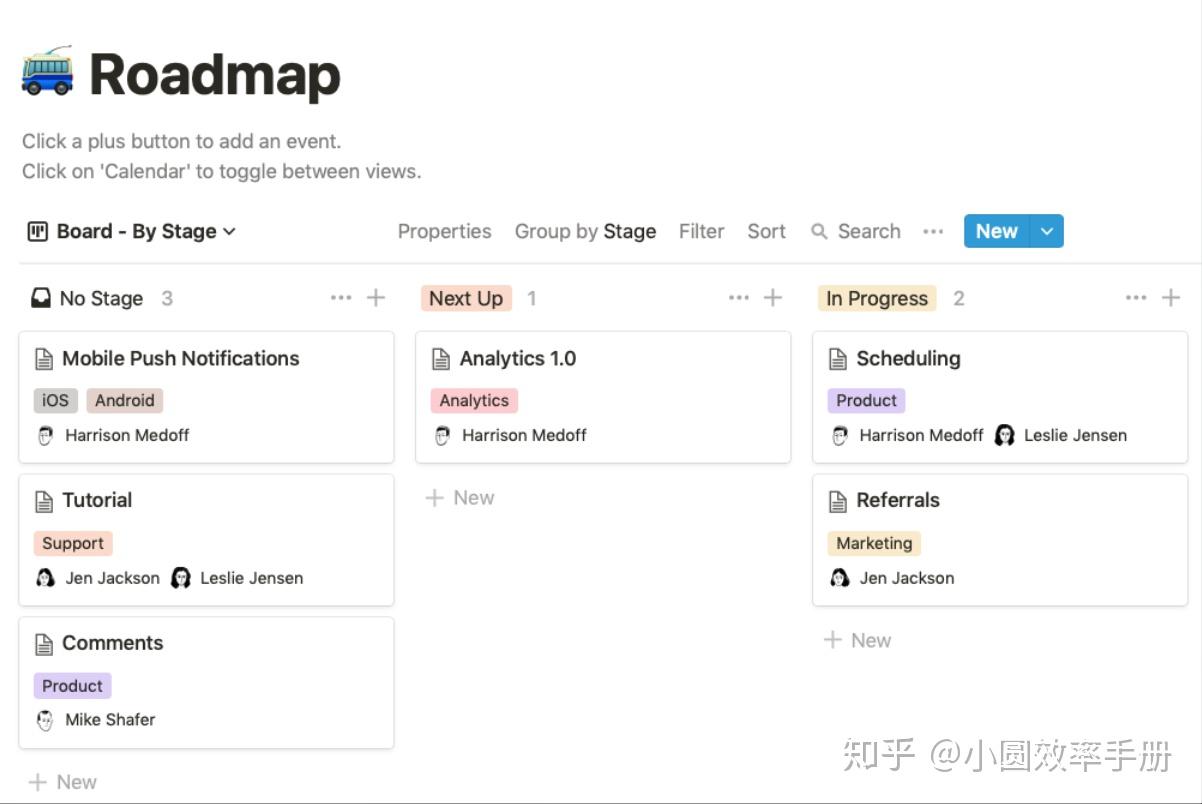Click Jen Jackson avatar on Referrals card
The height and width of the screenshot is (804, 1202).
840,578
